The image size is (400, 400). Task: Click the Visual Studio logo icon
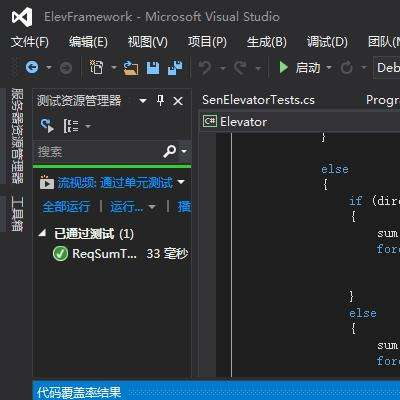coord(22,17)
